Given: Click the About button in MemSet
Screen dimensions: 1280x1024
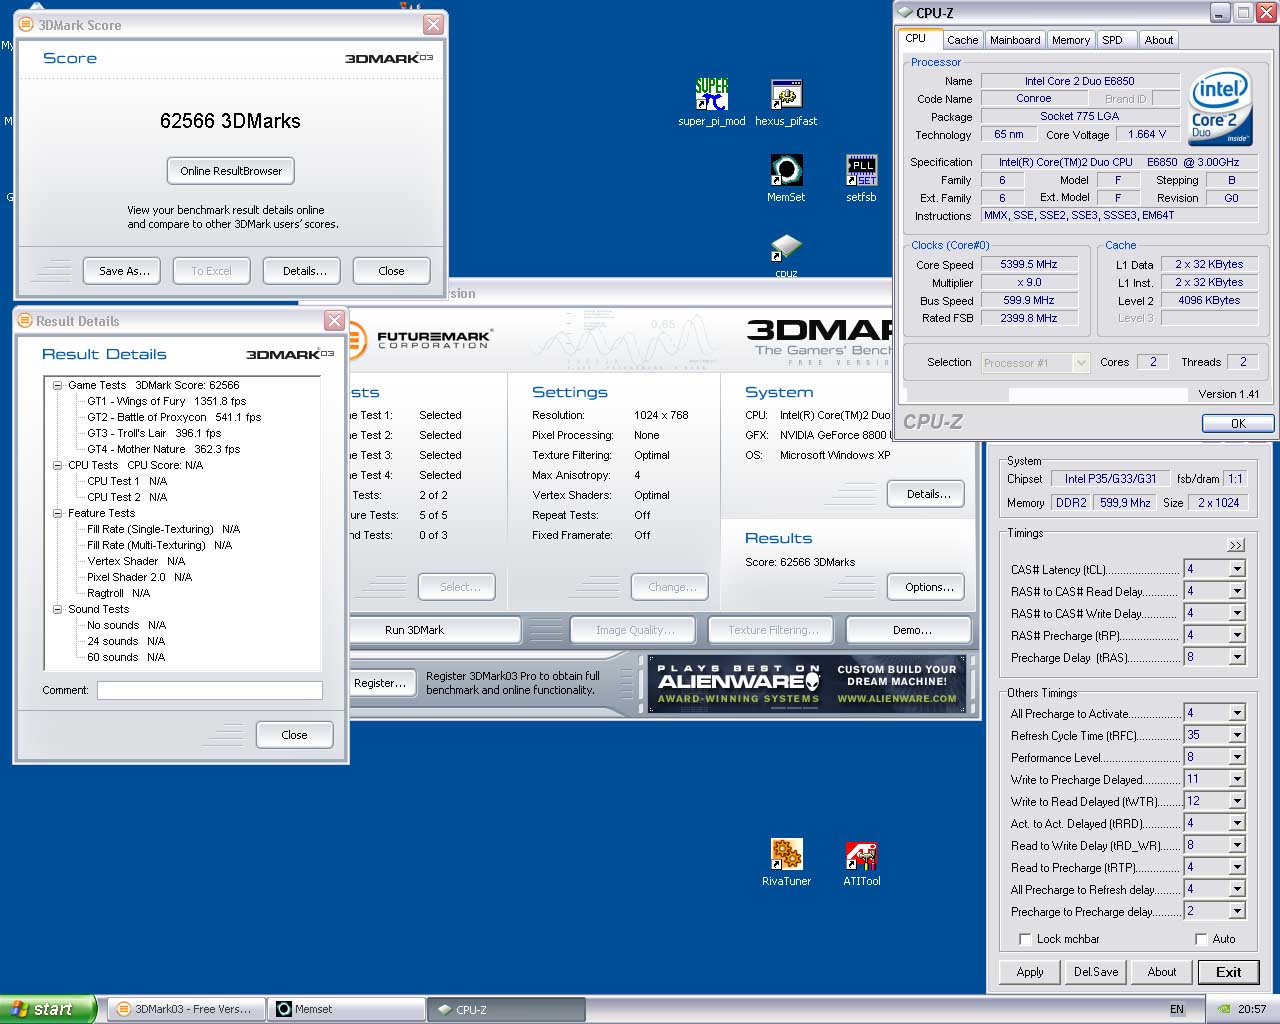Looking at the screenshot, I should tap(1162, 972).
